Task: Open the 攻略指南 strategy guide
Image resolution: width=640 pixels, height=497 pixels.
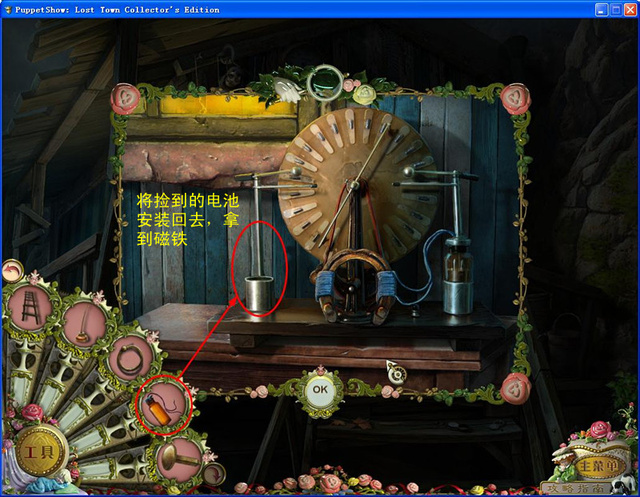Action: (576, 488)
